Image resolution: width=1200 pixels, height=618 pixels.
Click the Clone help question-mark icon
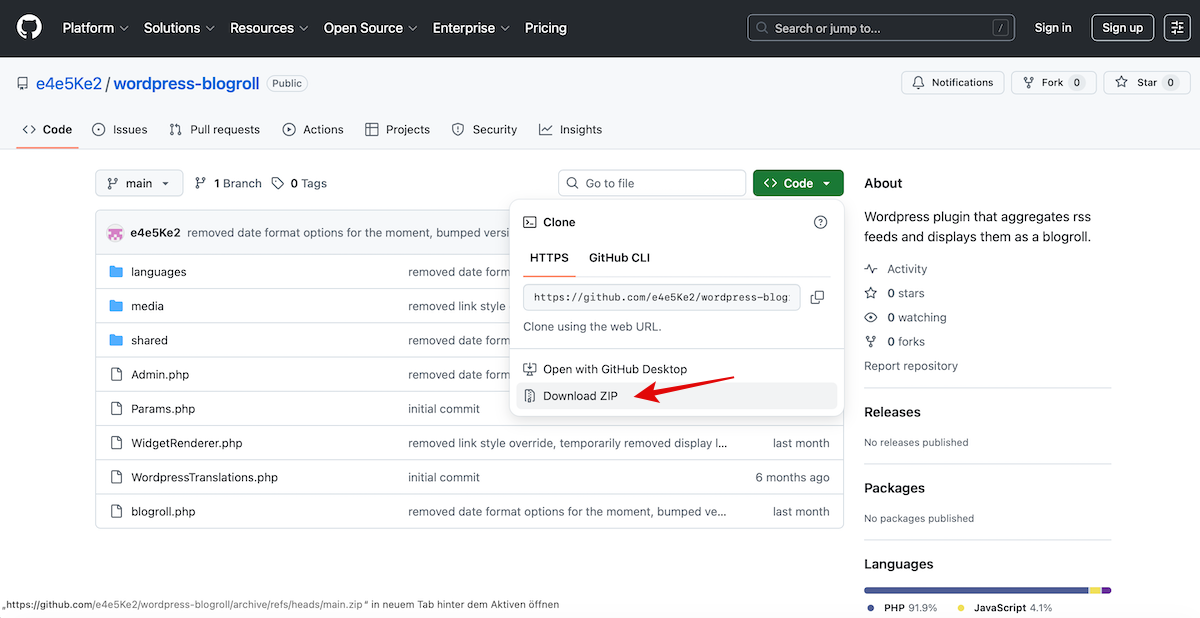click(x=821, y=222)
